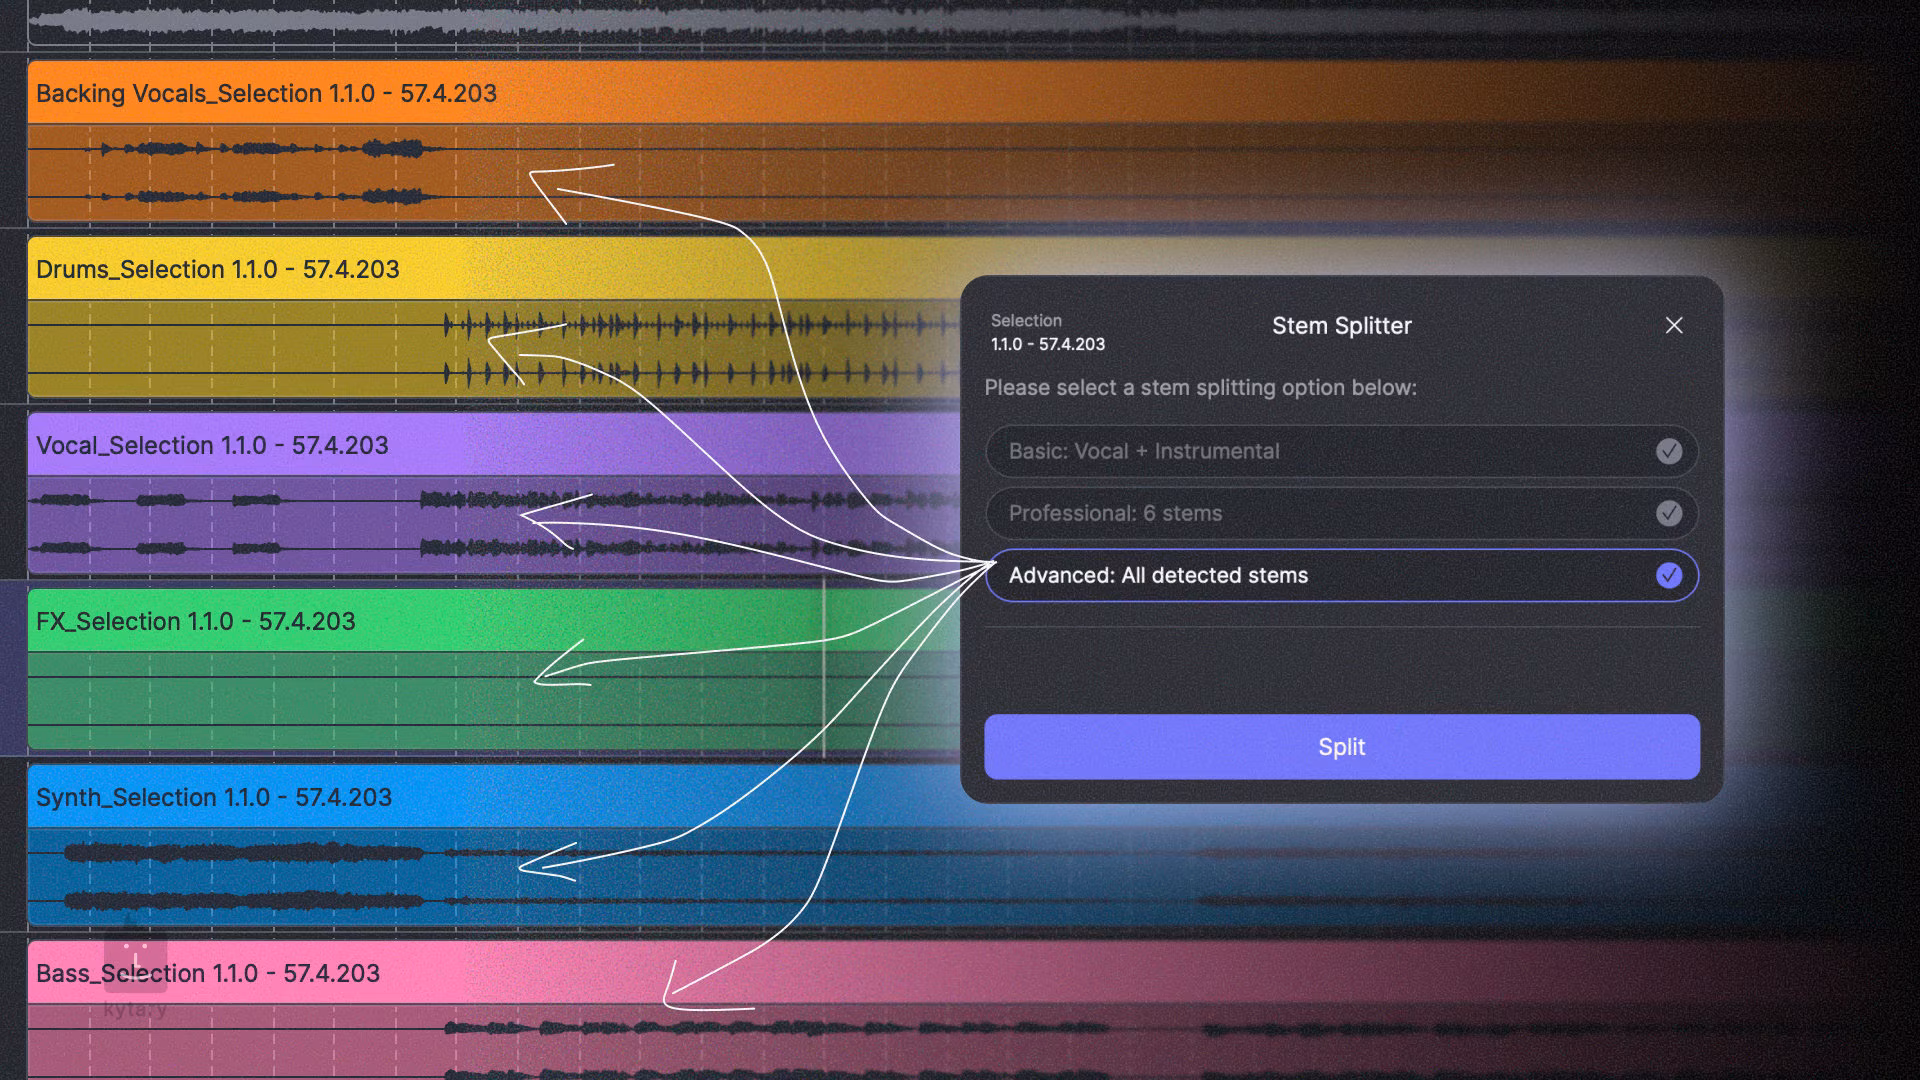Select the Synth_Selection region header
The height and width of the screenshot is (1080, 1920).
pyautogui.click(x=213, y=797)
